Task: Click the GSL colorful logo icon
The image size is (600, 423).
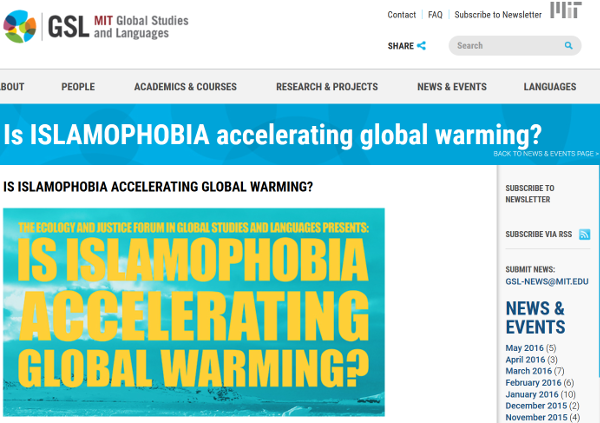Action: [21, 26]
